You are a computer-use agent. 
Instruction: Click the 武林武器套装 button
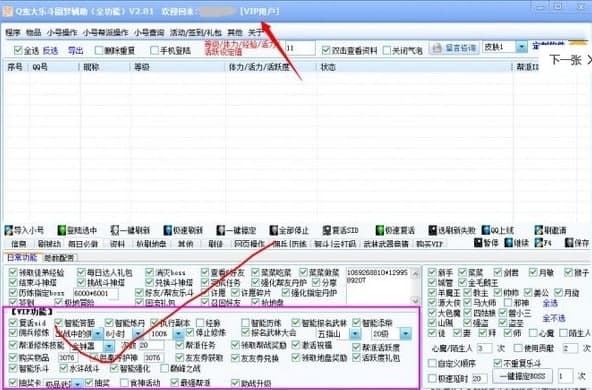click(386, 244)
